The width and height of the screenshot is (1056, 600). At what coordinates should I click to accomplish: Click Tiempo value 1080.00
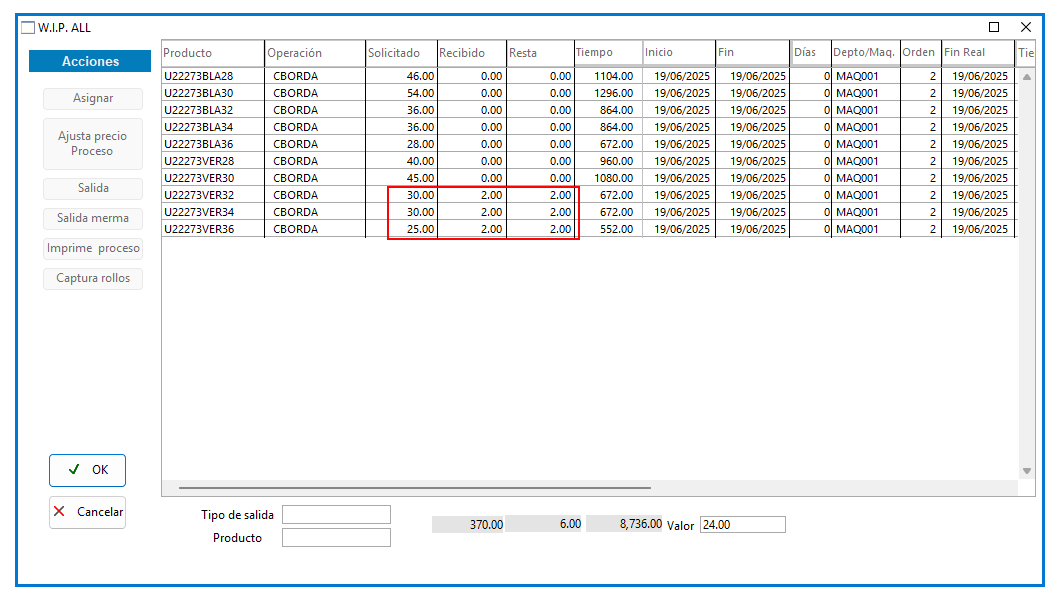click(614, 178)
